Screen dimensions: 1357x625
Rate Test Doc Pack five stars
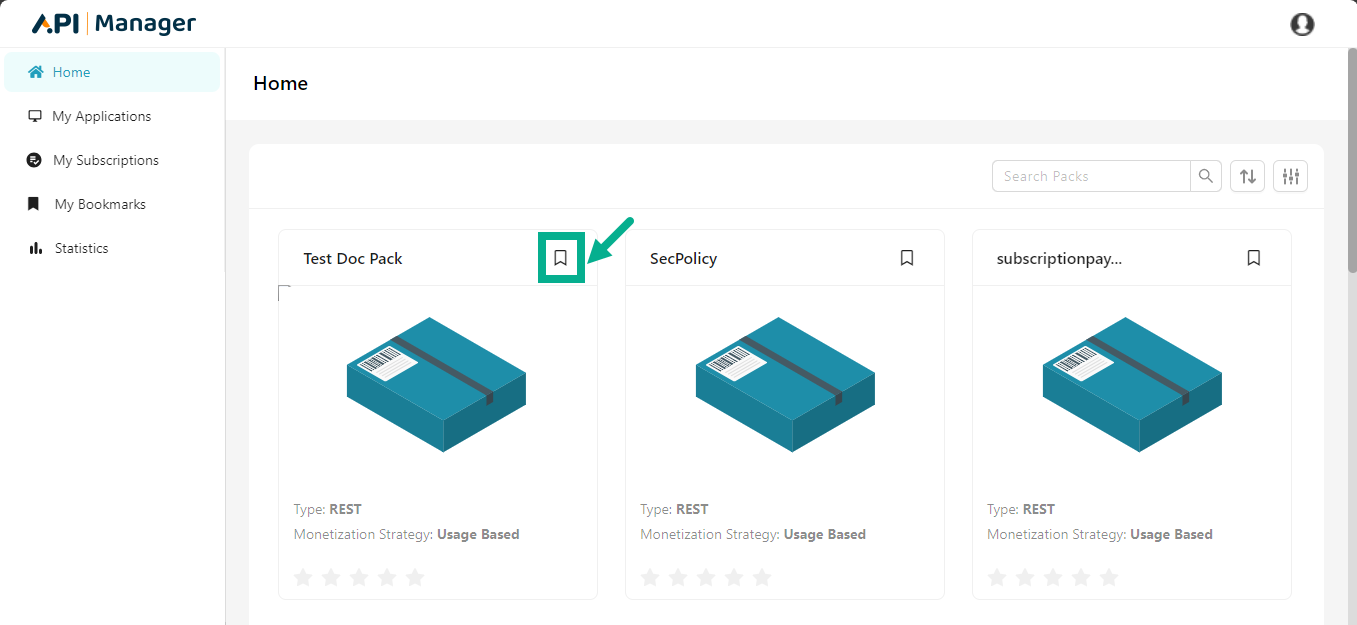click(415, 577)
